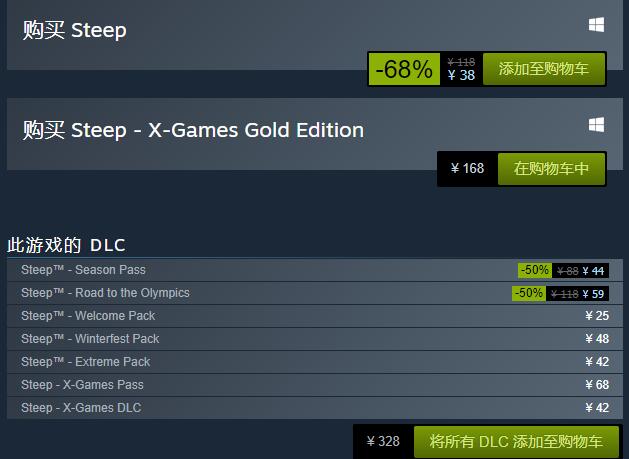Add Steep to cart (添加至购物车)
Screen dimensions: 629x459
(543, 69)
